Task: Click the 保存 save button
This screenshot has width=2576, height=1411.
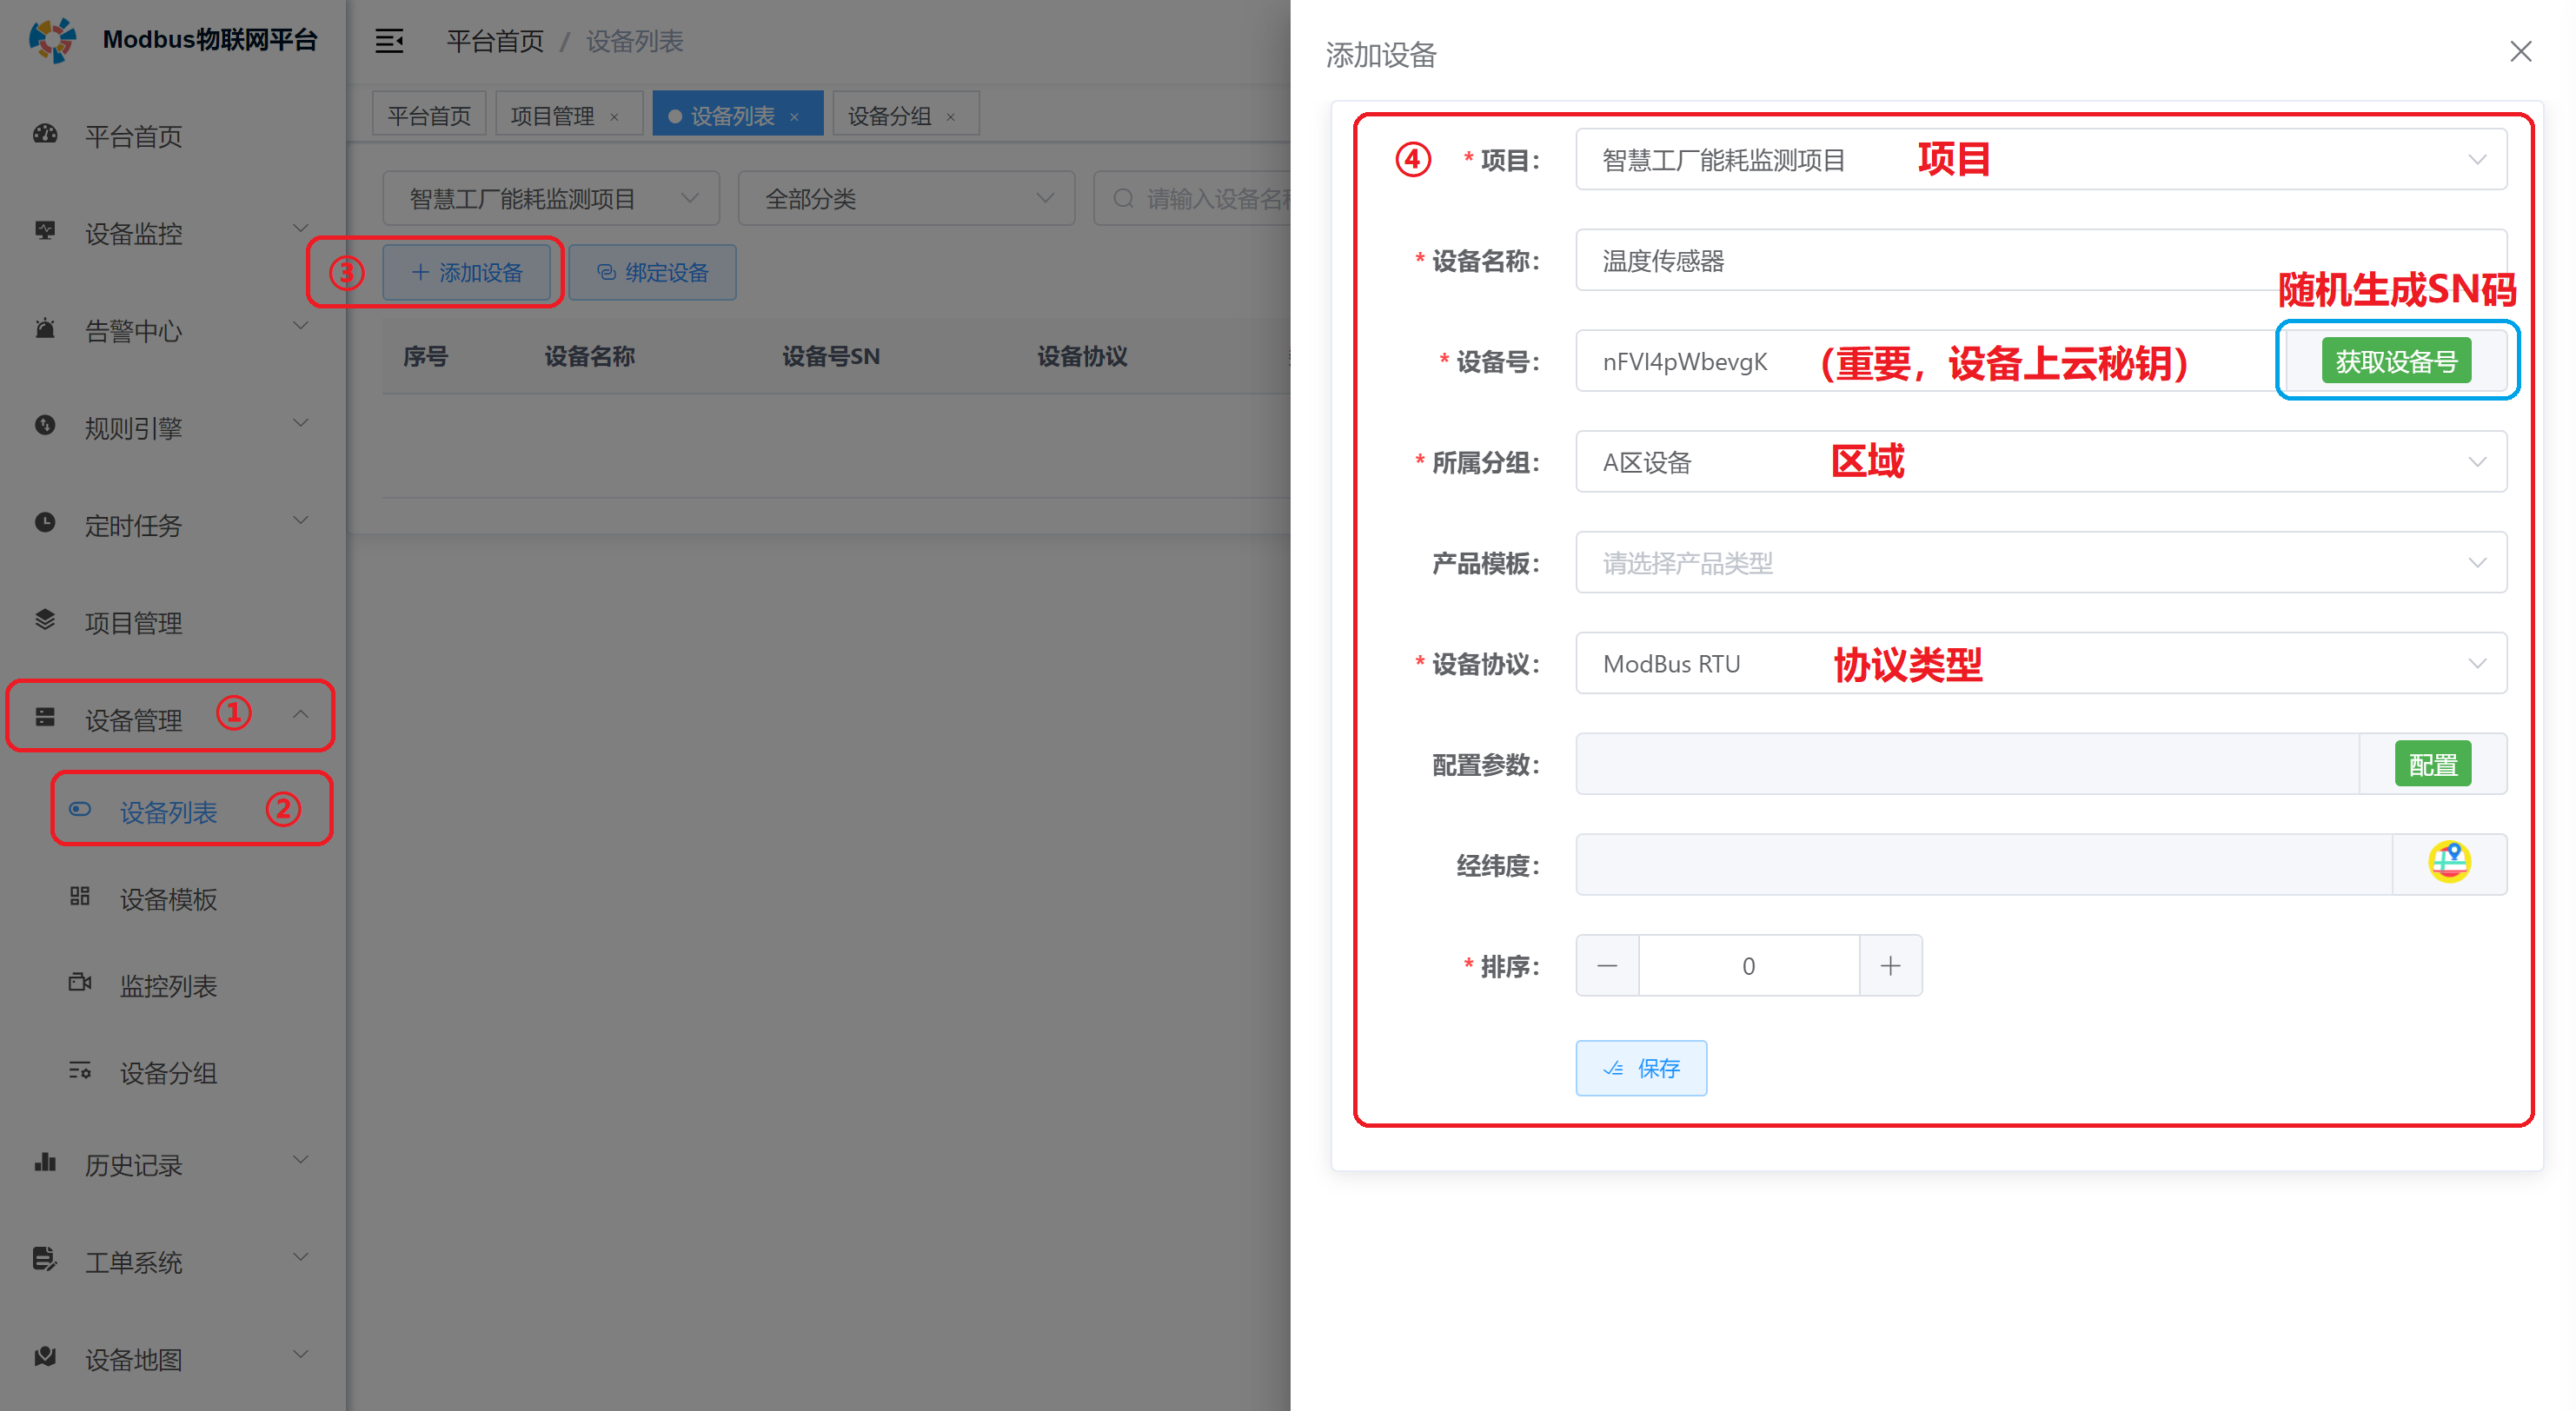Action: point(1641,1068)
